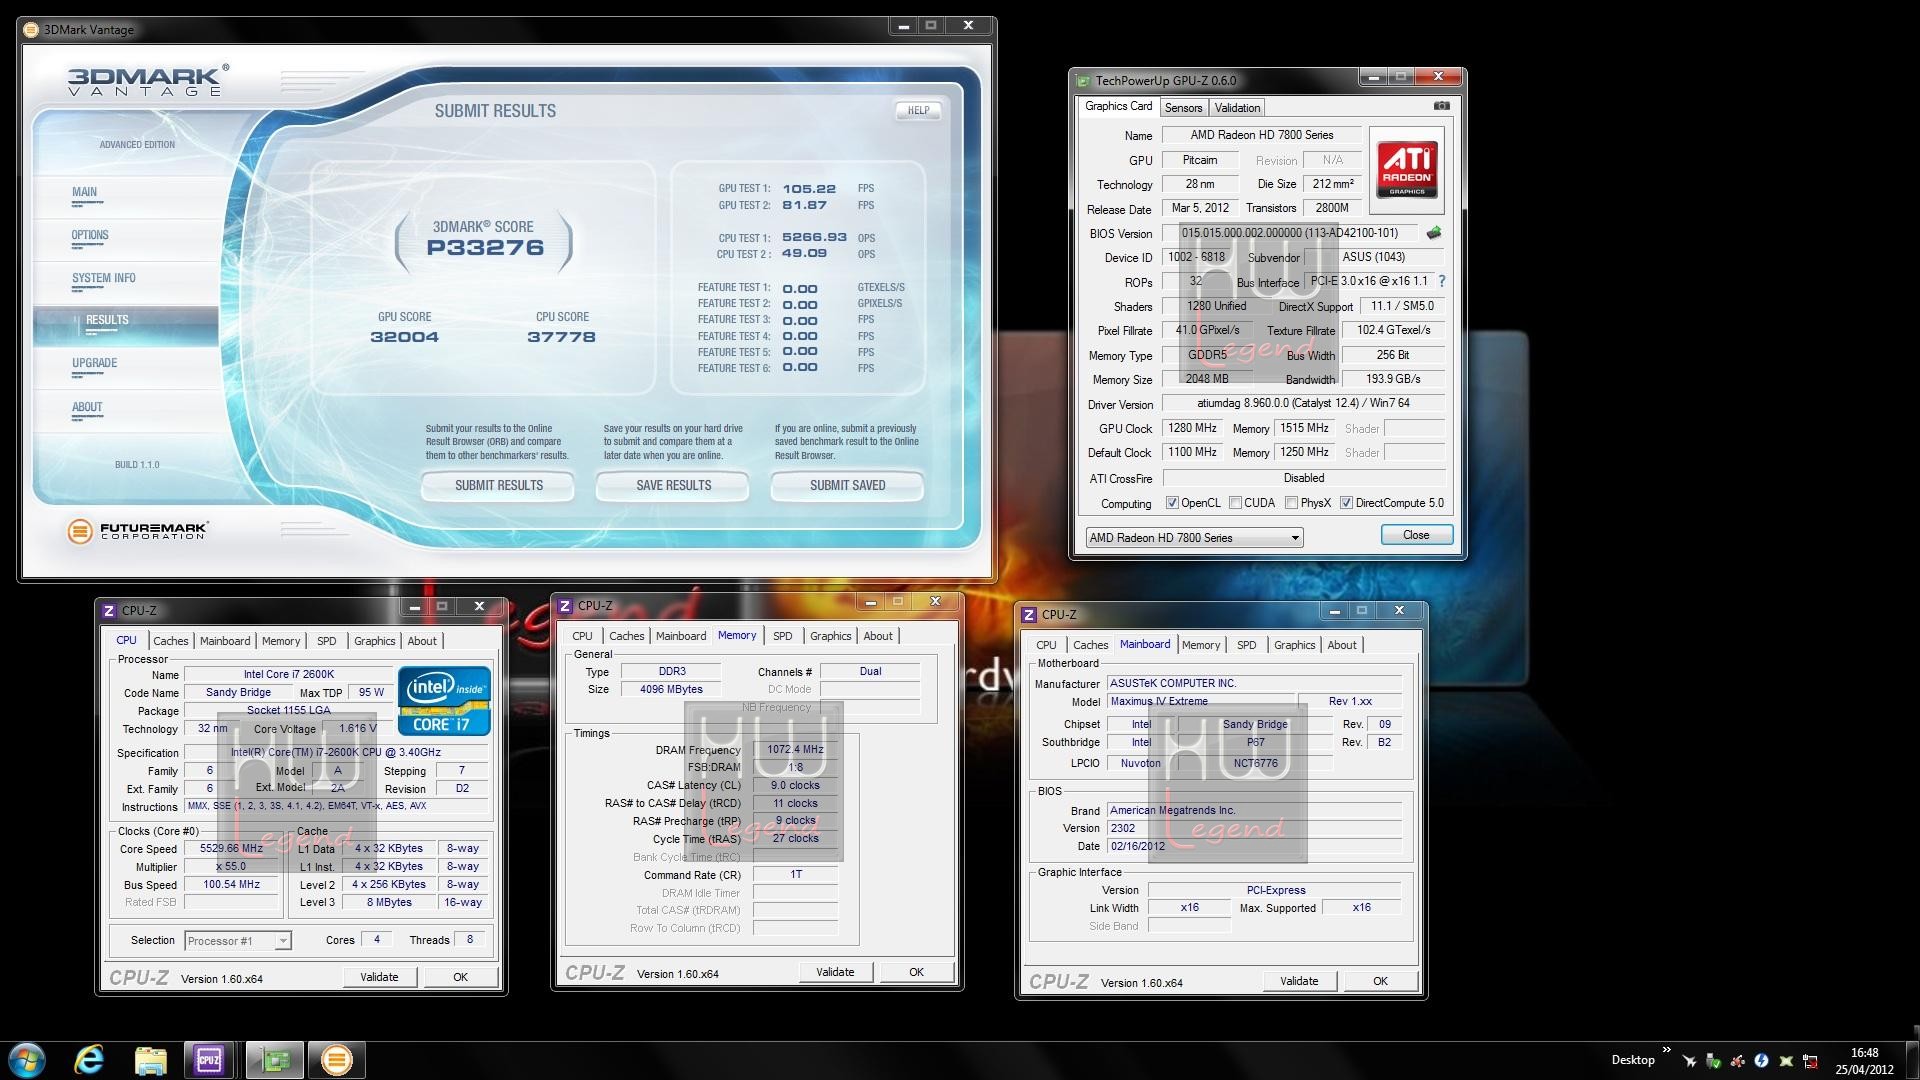Open the Processor #1 selection dropdown
The height and width of the screenshot is (1080, 1920).
coord(238,941)
